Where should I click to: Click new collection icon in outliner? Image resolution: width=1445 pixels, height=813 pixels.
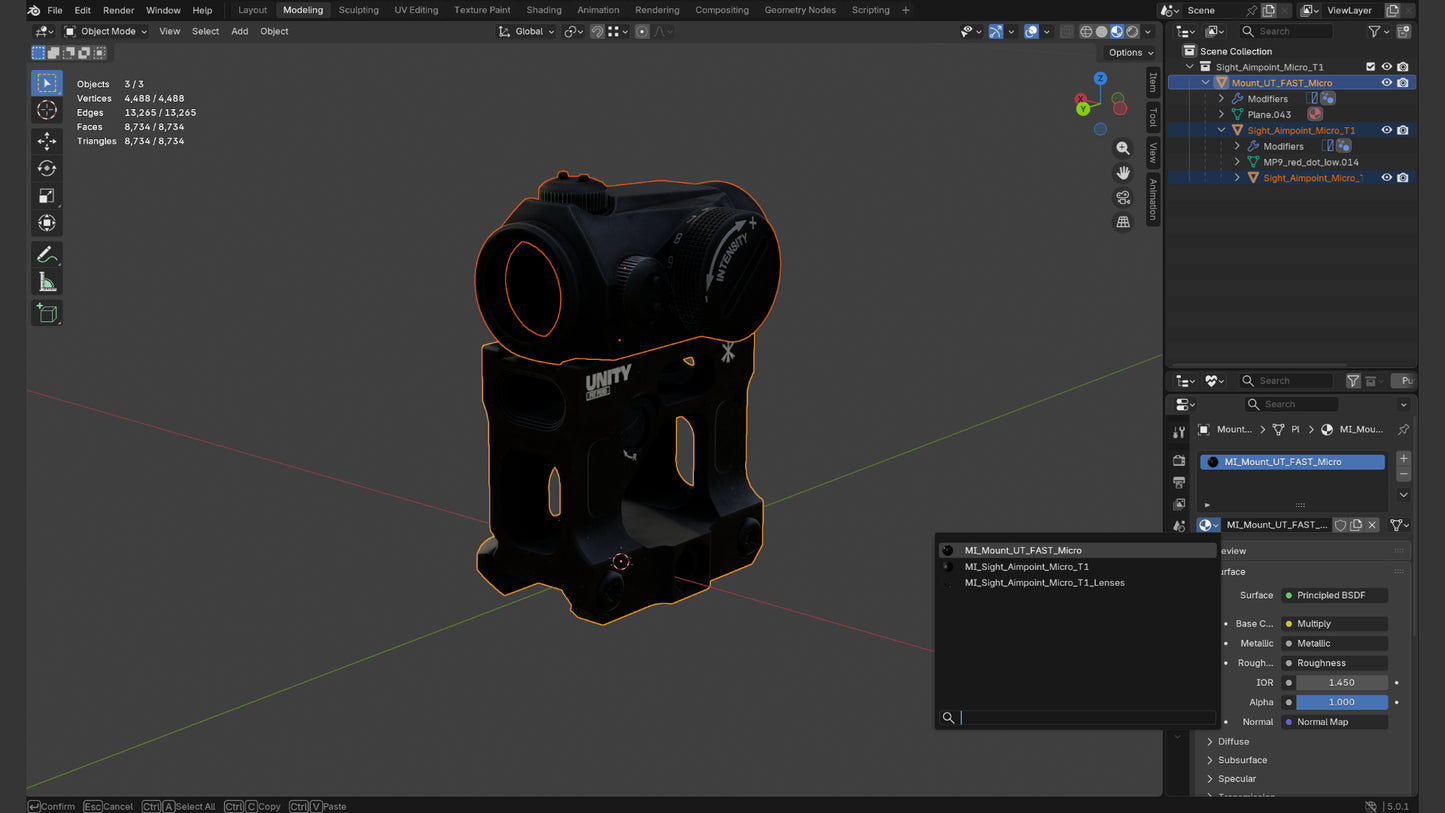[1404, 31]
